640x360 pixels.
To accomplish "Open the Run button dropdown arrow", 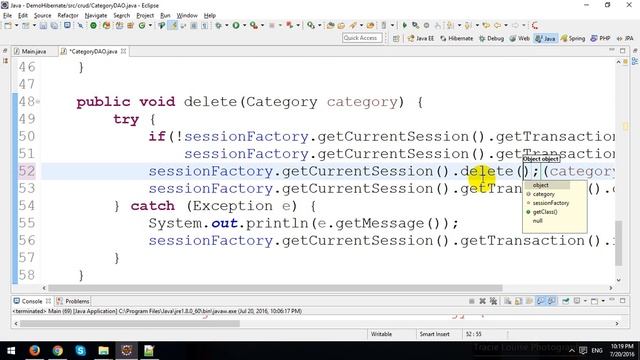I will (x=244, y=26).
